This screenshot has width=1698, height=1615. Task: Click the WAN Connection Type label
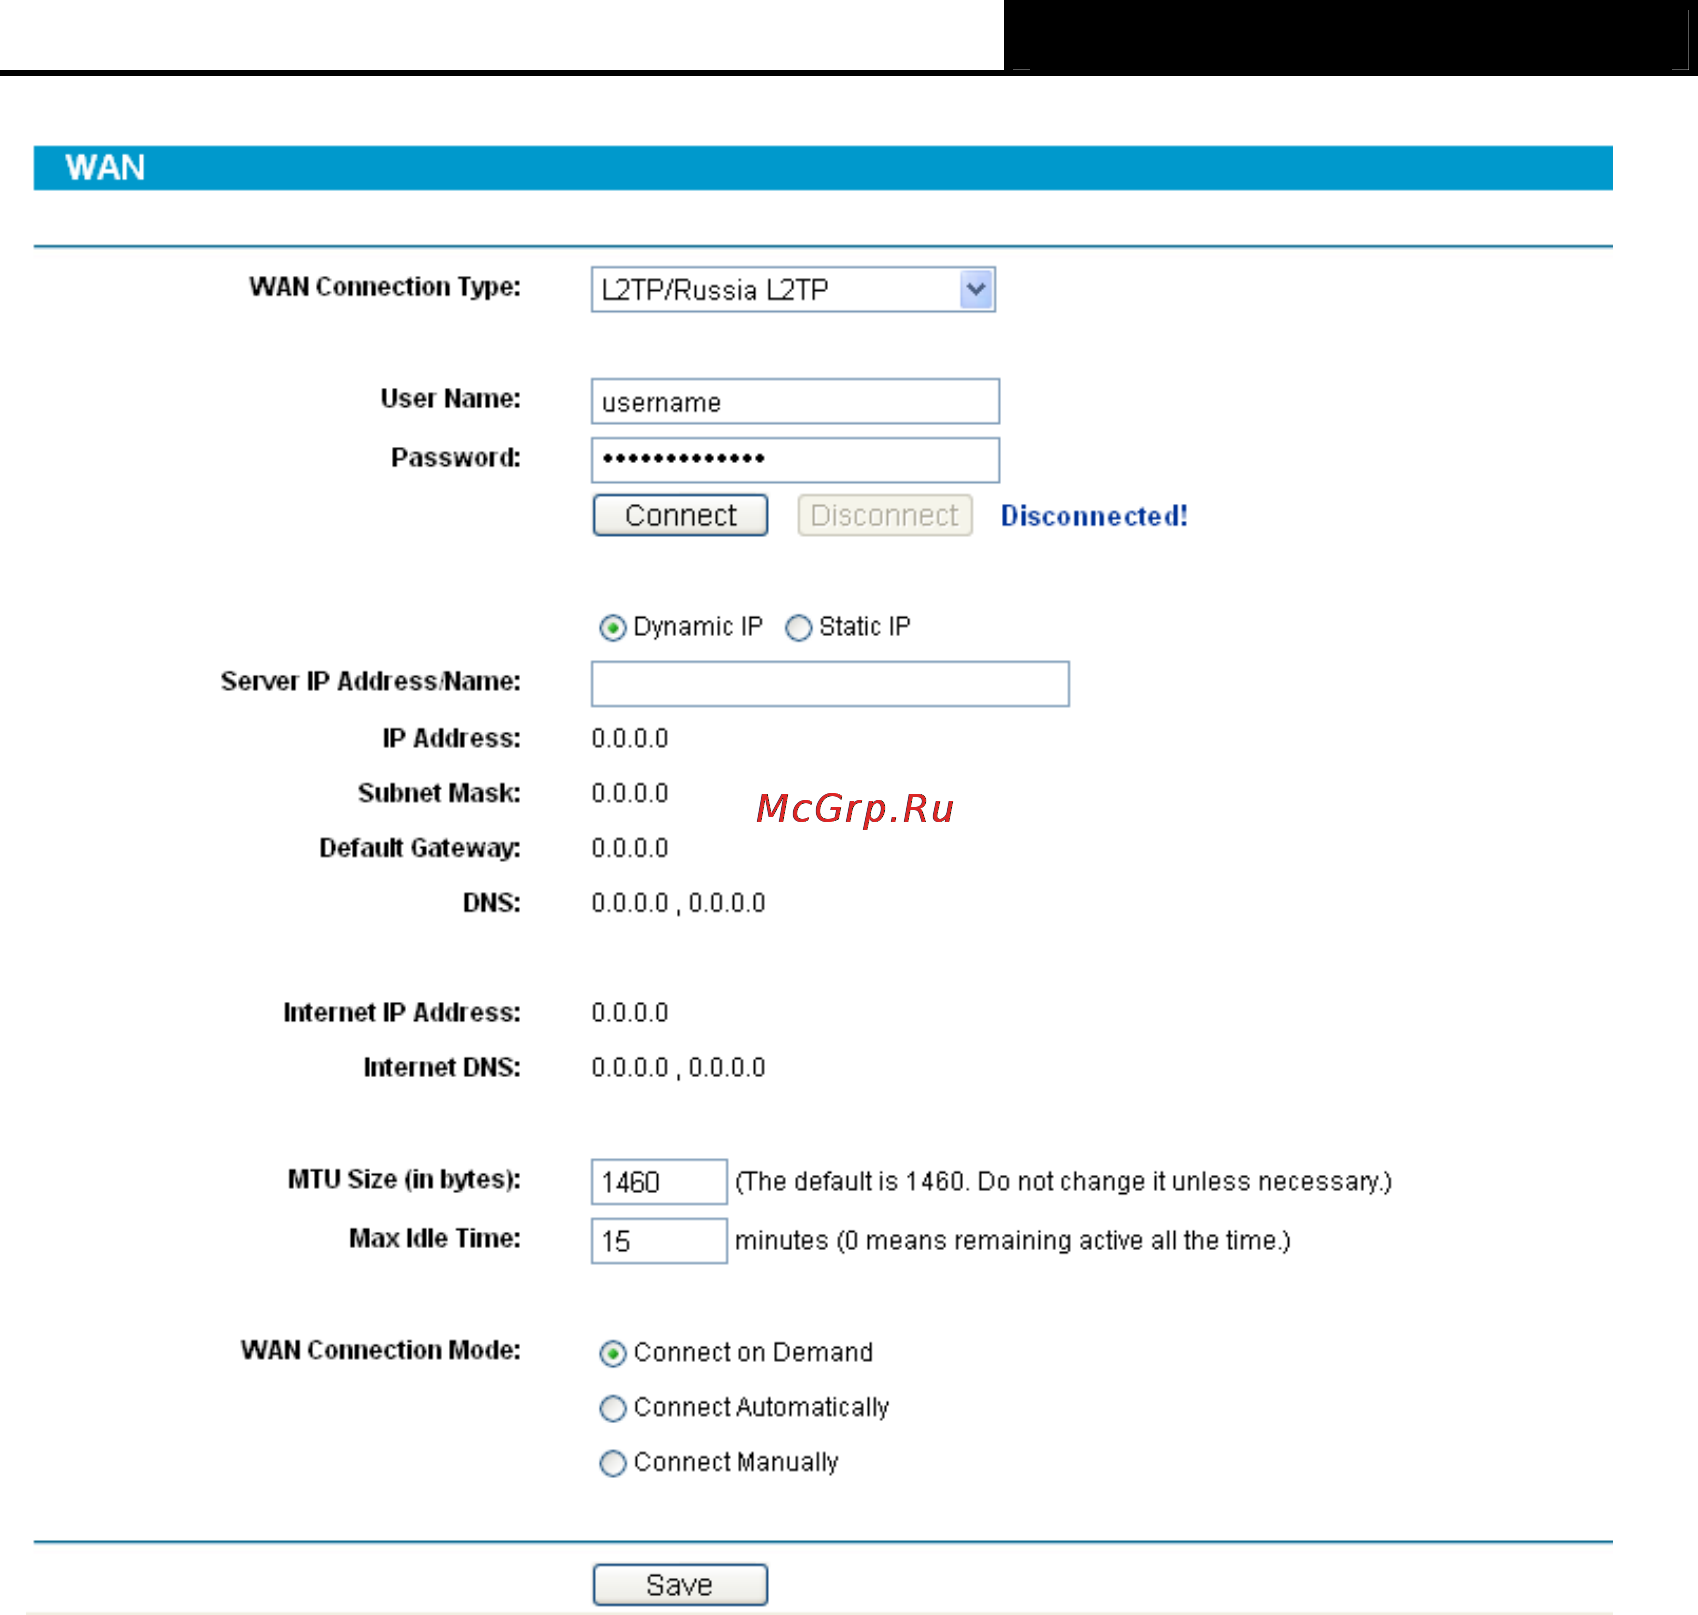coord(385,287)
